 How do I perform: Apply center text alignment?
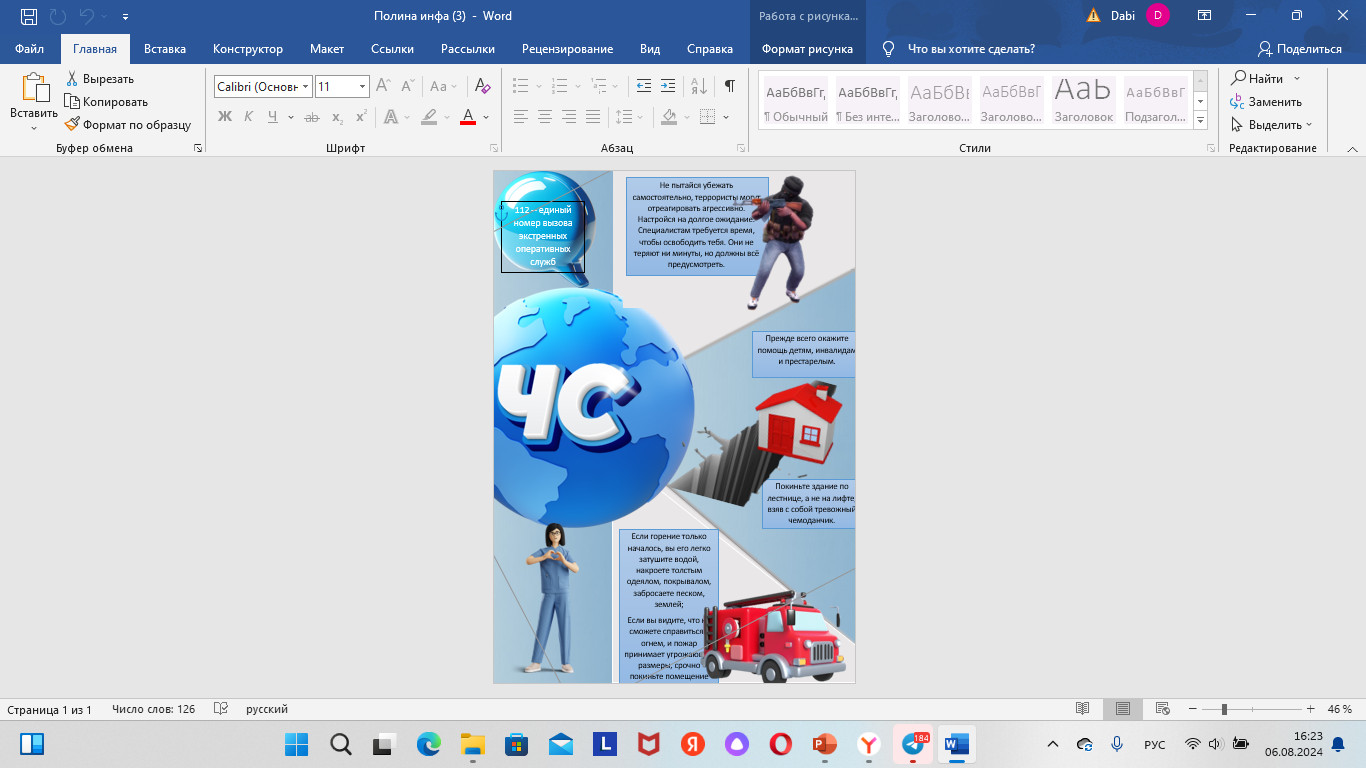[545, 117]
